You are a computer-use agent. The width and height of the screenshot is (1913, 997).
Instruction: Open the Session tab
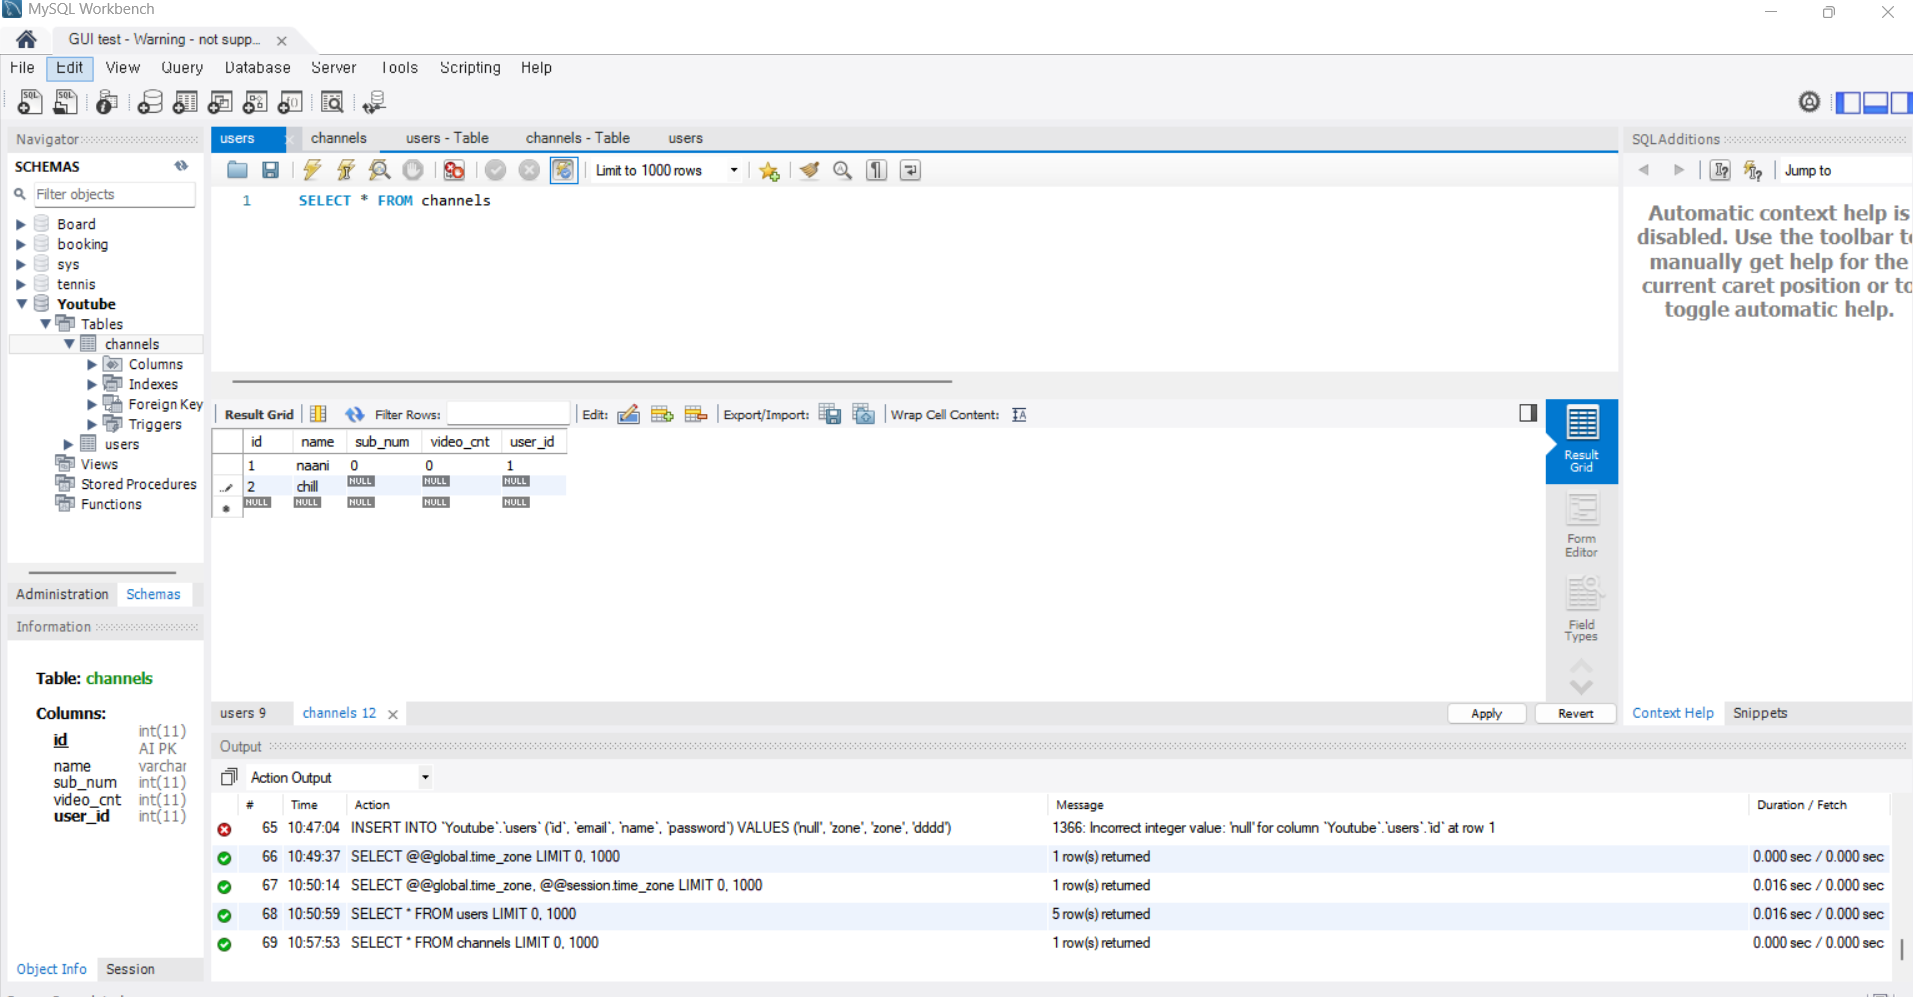coord(130,969)
